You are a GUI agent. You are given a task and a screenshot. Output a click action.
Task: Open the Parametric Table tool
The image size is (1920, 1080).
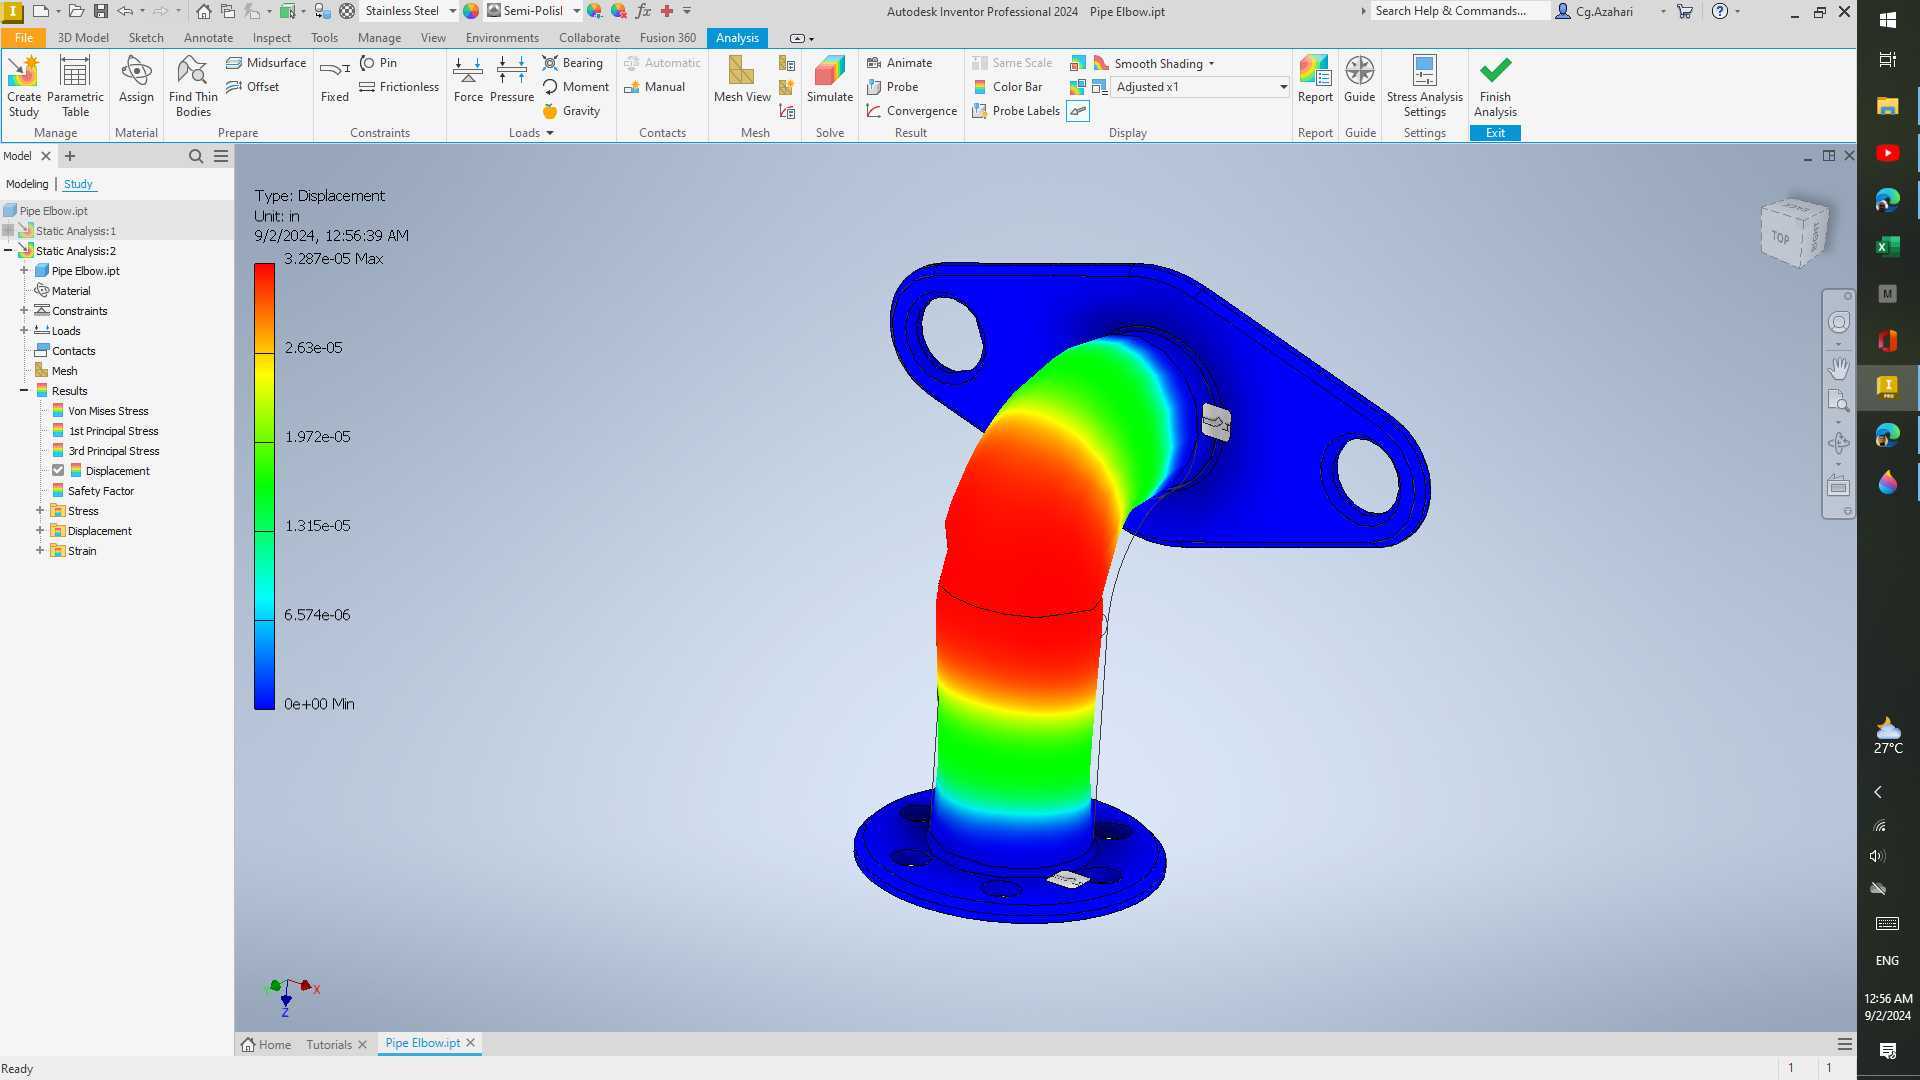75,86
